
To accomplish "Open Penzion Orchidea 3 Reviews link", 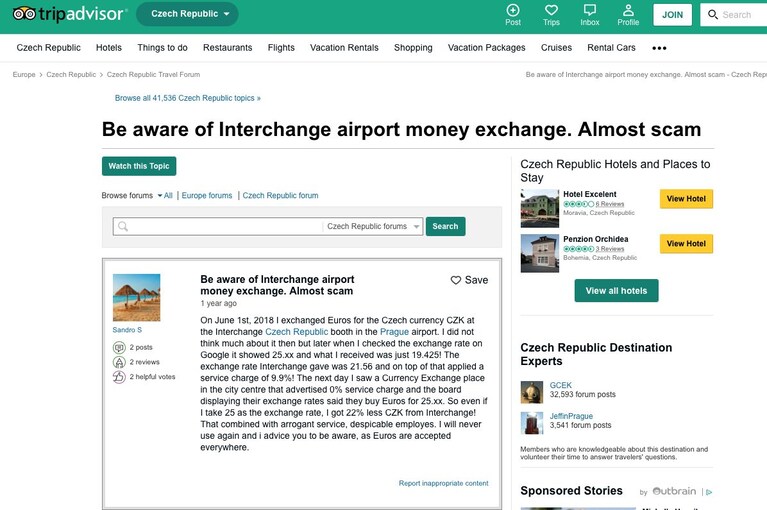I will click(609, 249).
